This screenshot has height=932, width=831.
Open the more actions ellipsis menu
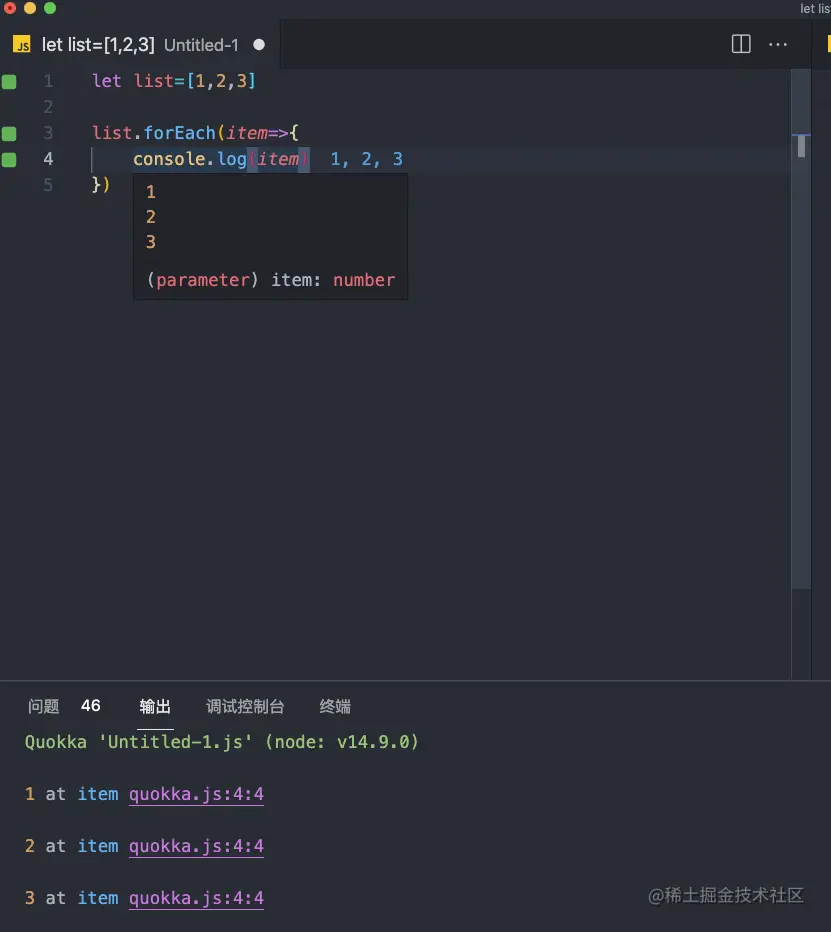click(x=778, y=45)
